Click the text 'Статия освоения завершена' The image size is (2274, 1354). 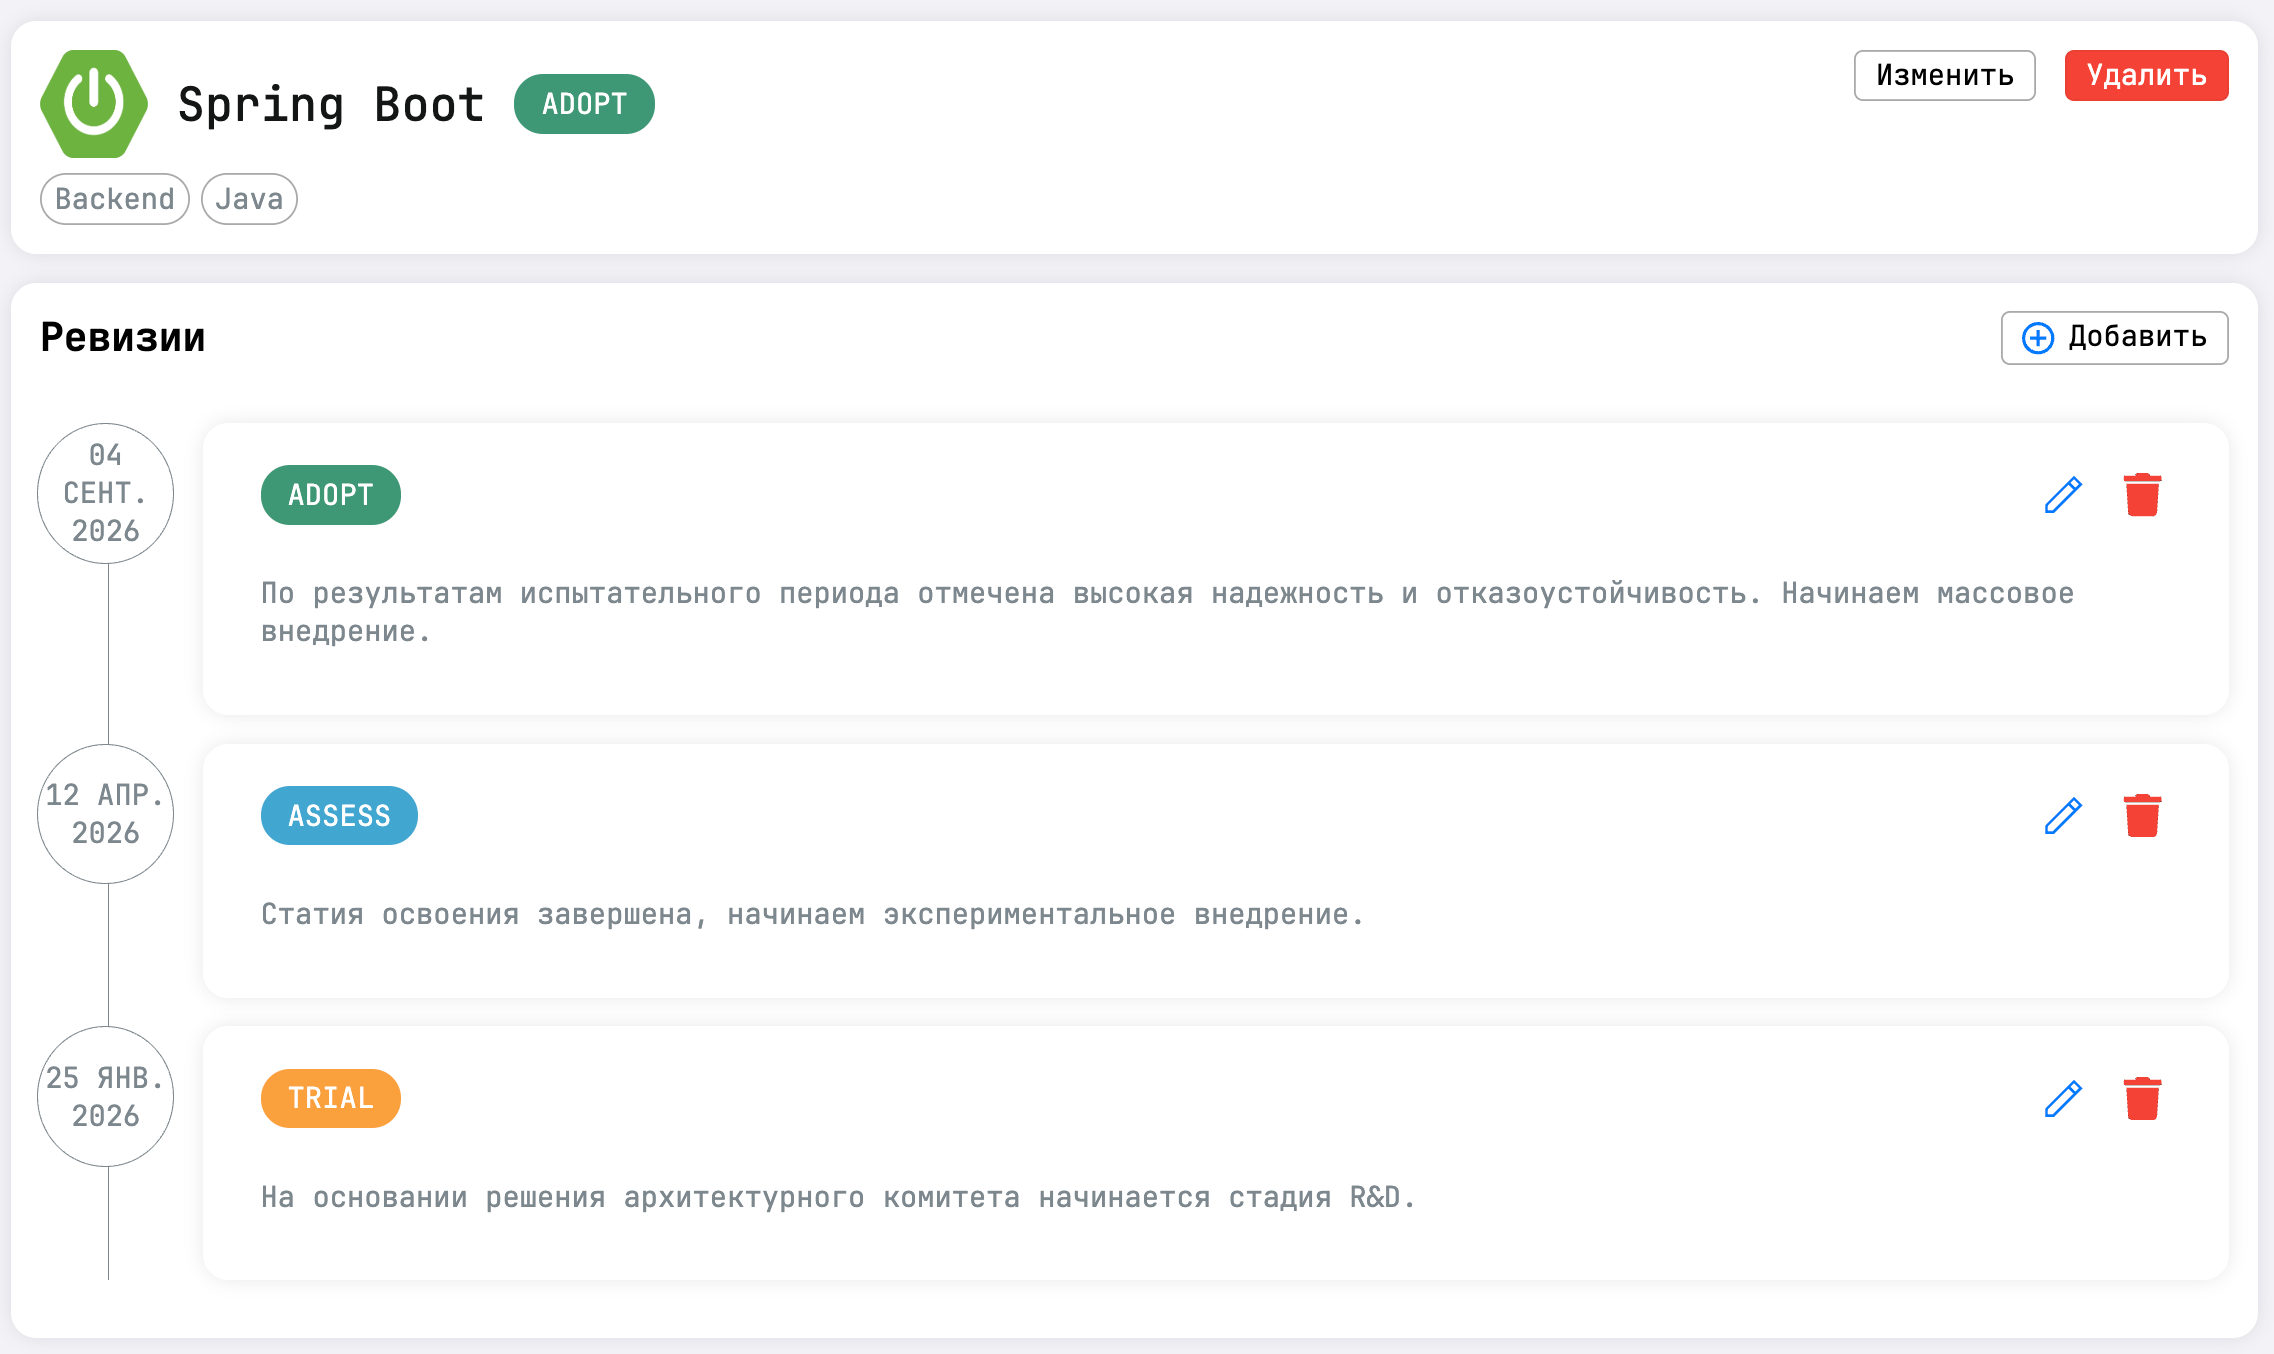pos(477,915)
